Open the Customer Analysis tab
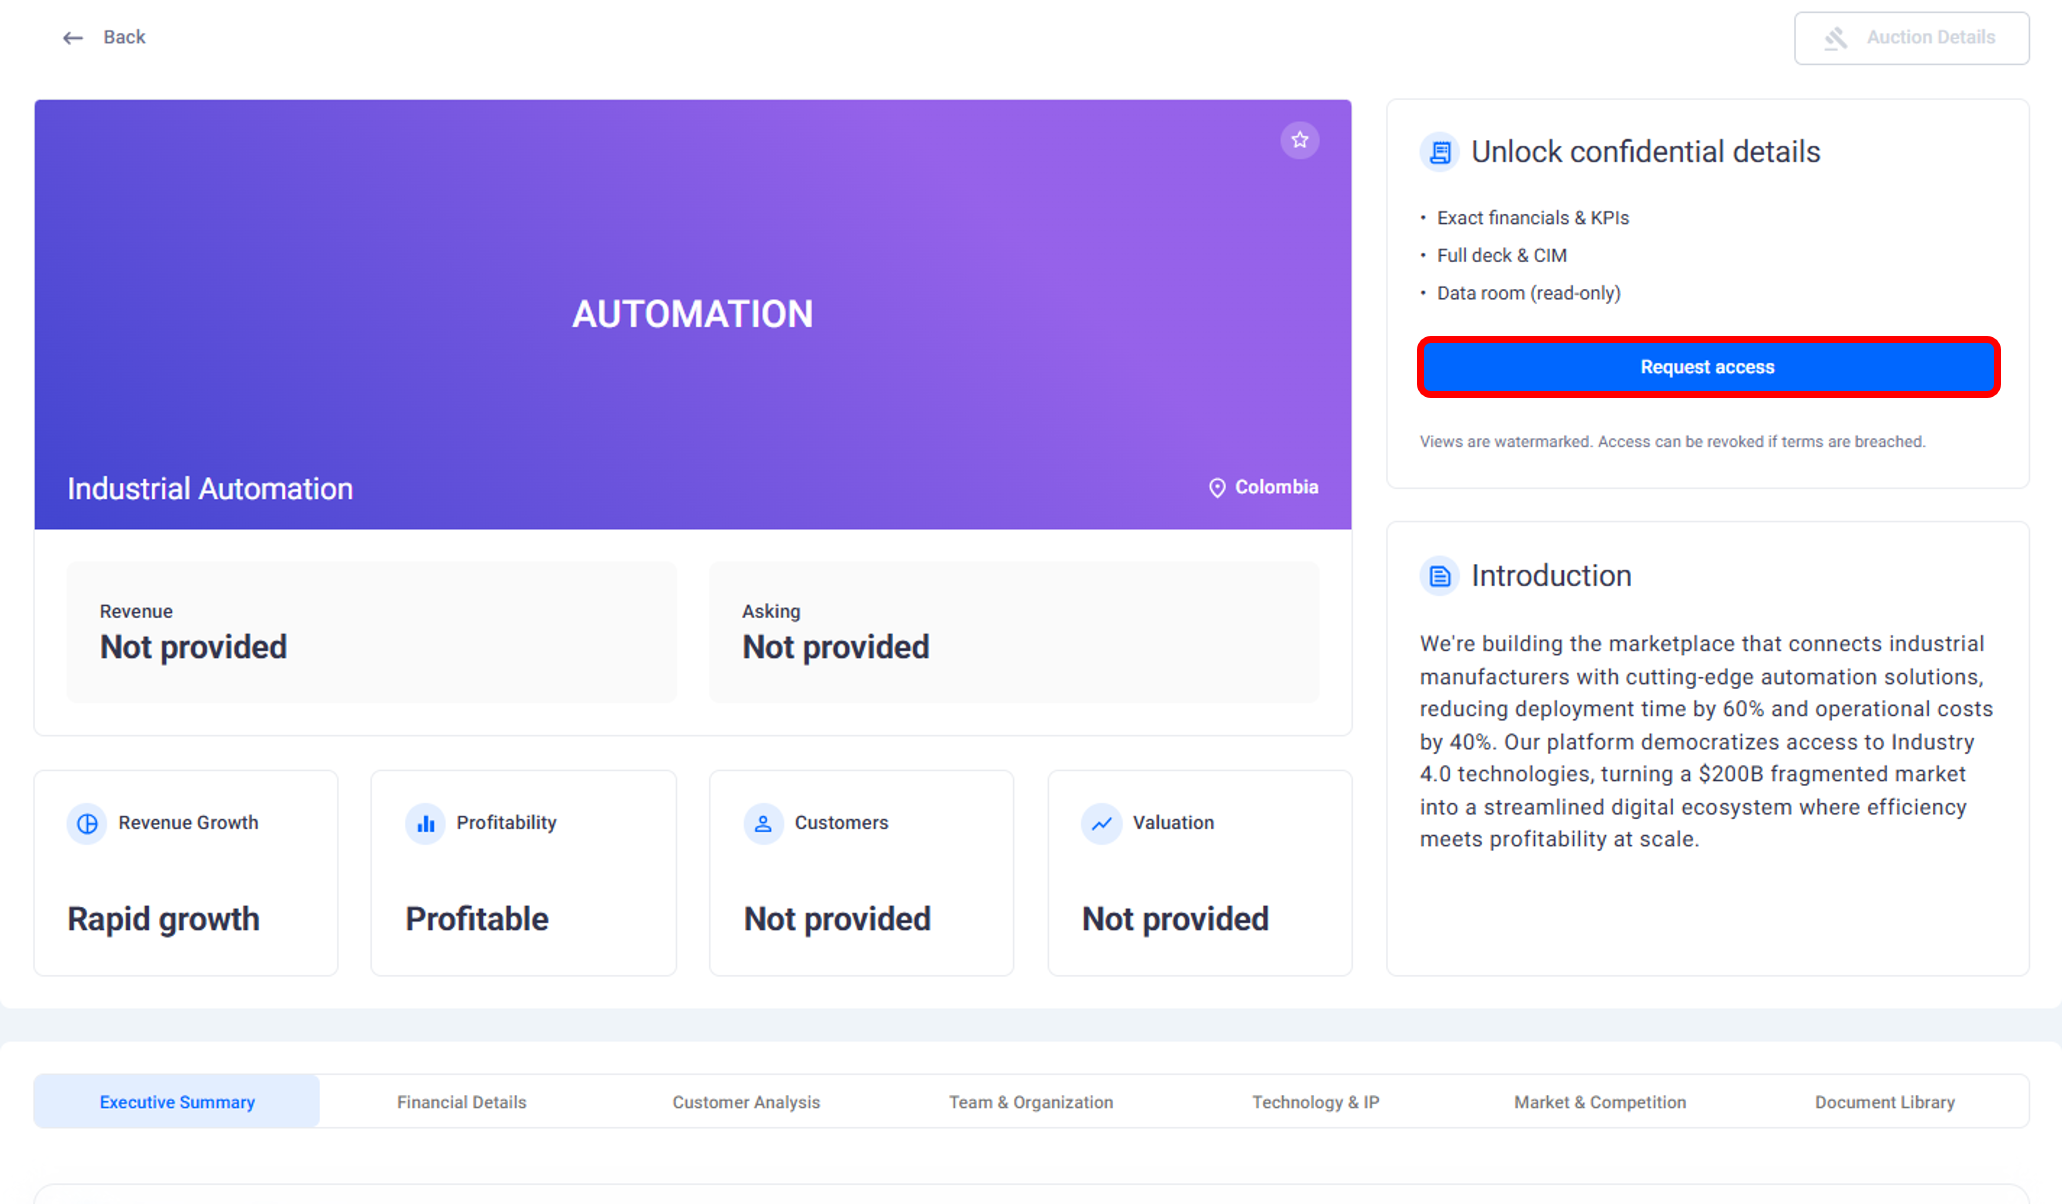Screen dimensions: 2062x1204 (746, 1102)
